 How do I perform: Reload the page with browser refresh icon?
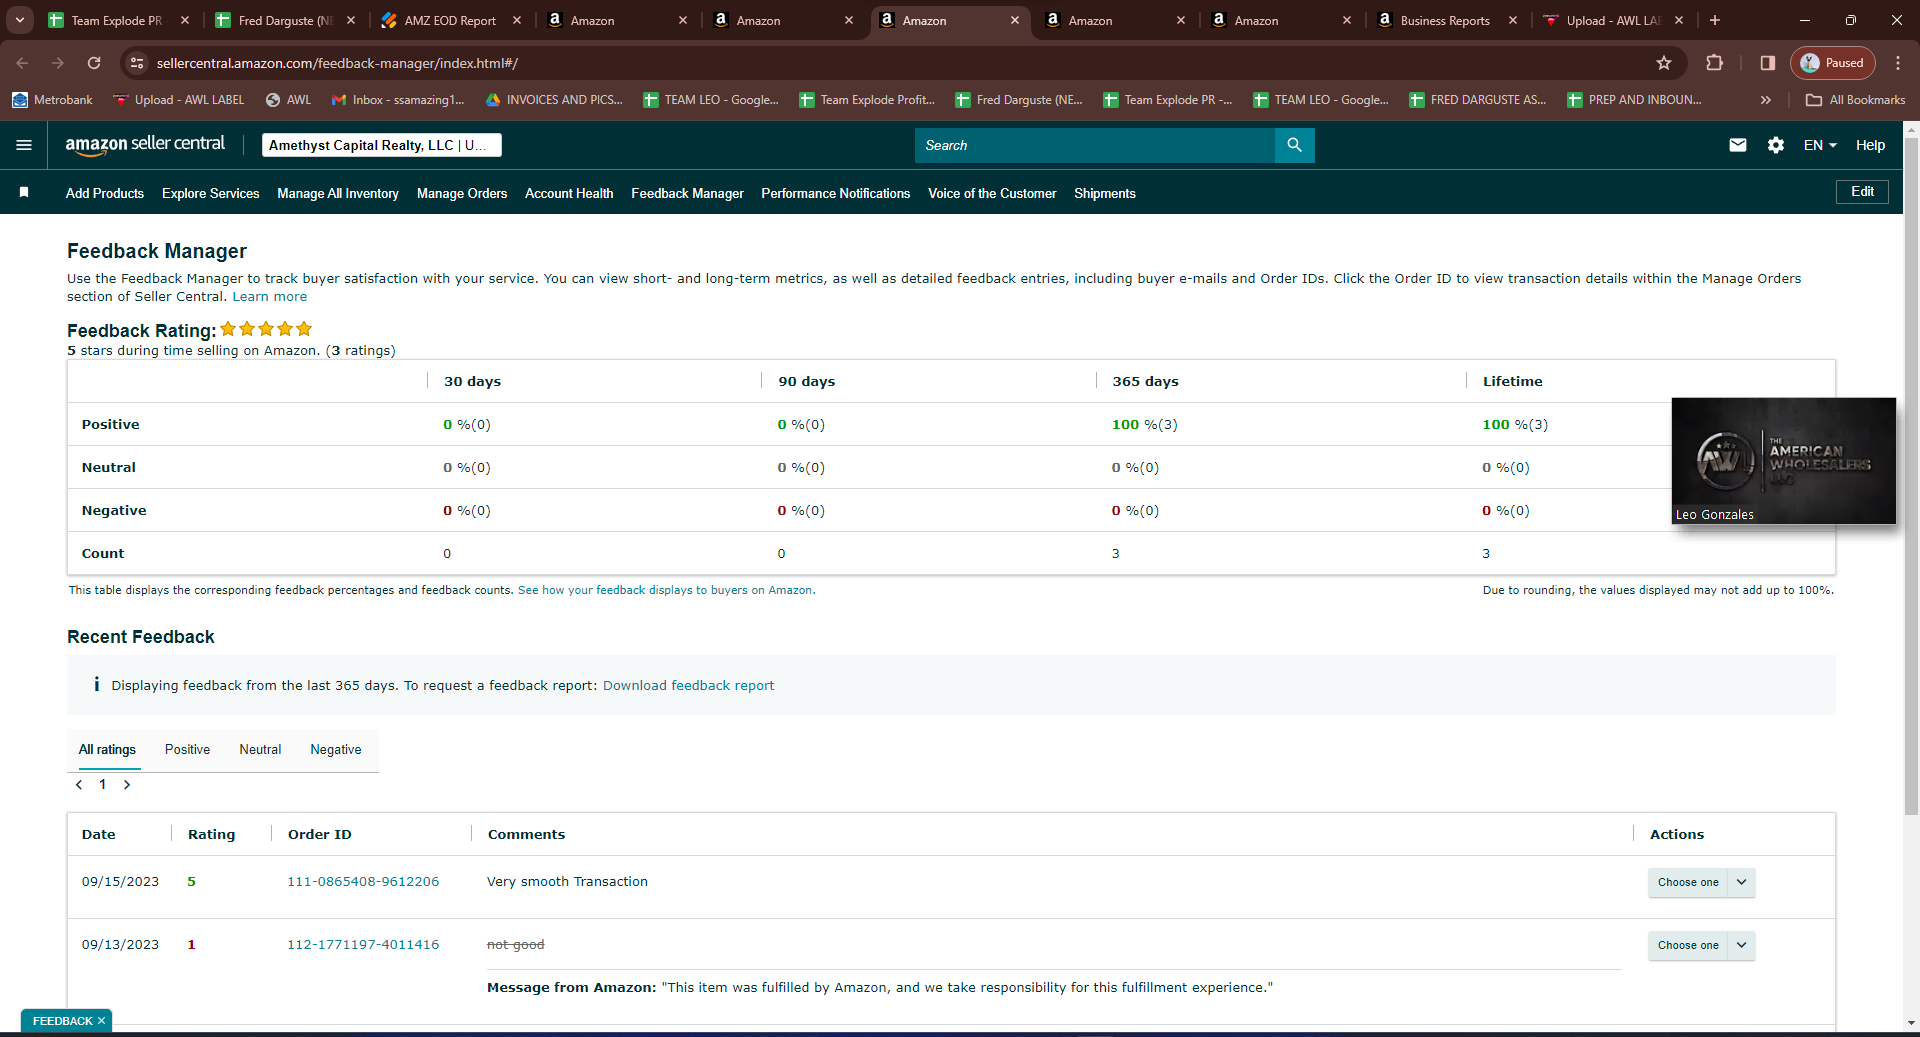click(94, 63)
